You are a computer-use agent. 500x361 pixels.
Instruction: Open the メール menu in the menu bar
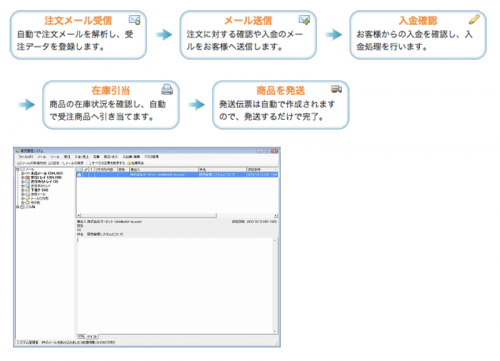click(x=42, y=157)
